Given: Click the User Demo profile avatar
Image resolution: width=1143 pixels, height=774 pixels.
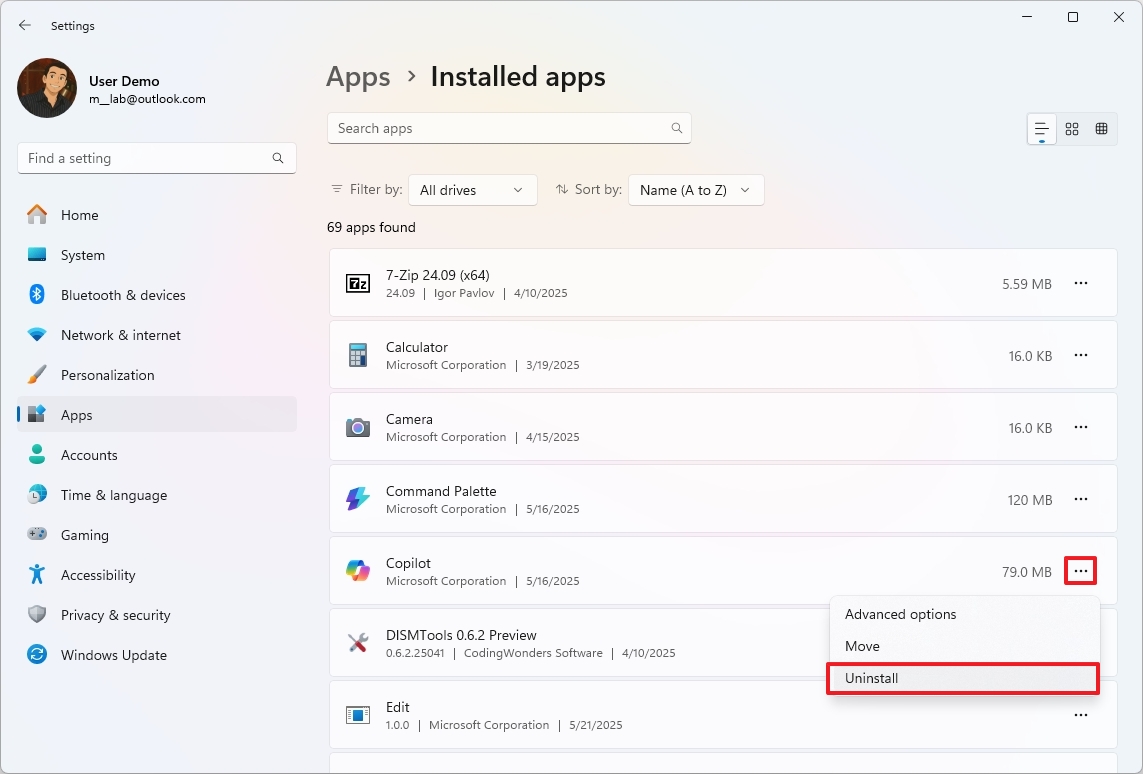Looking at the screenshot, I should click(46, 88).
